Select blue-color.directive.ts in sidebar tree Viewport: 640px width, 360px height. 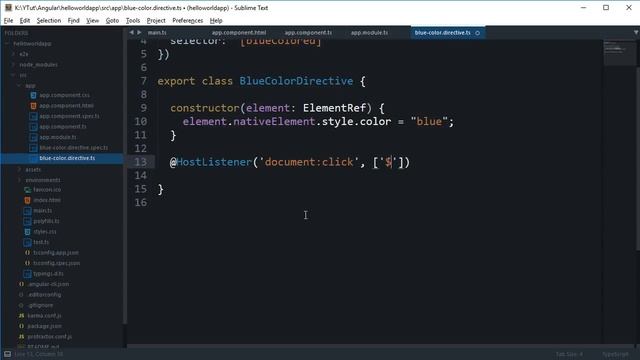point(67,158)
